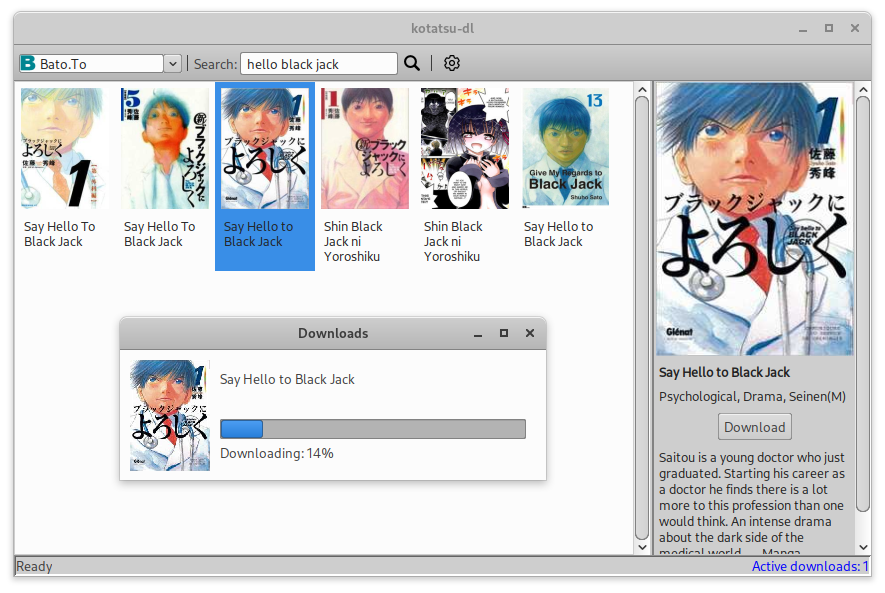Select the highlighted Glénat 'Say Hello to Black Jack' cover
Viewport: 885px width, 593px height.
click(x=265, y=148)
